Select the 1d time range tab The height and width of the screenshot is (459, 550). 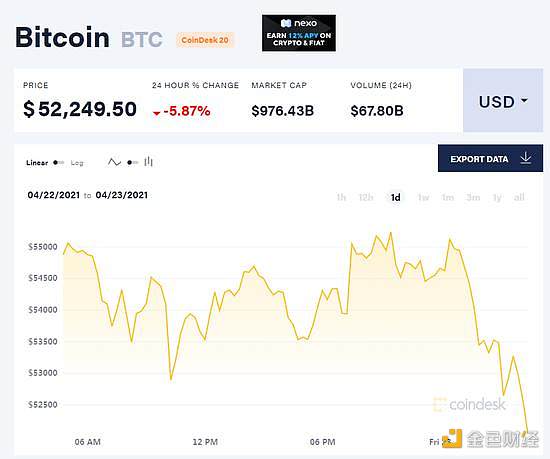(395, 197)
